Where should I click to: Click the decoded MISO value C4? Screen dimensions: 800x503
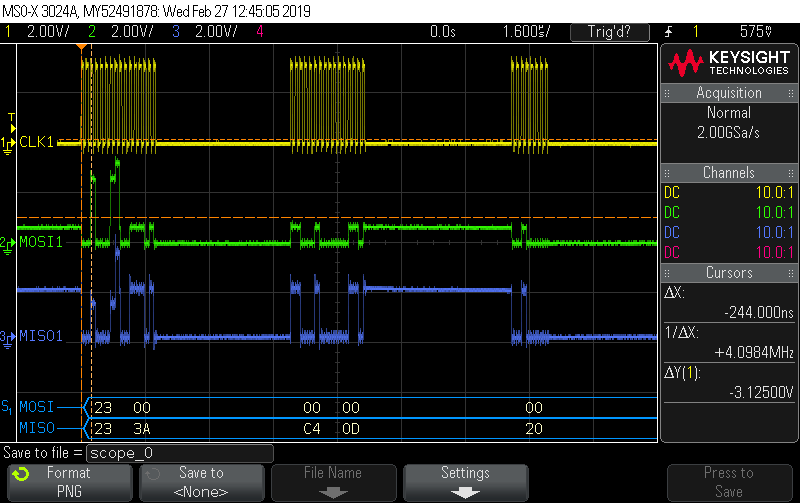tap(312, 429)
